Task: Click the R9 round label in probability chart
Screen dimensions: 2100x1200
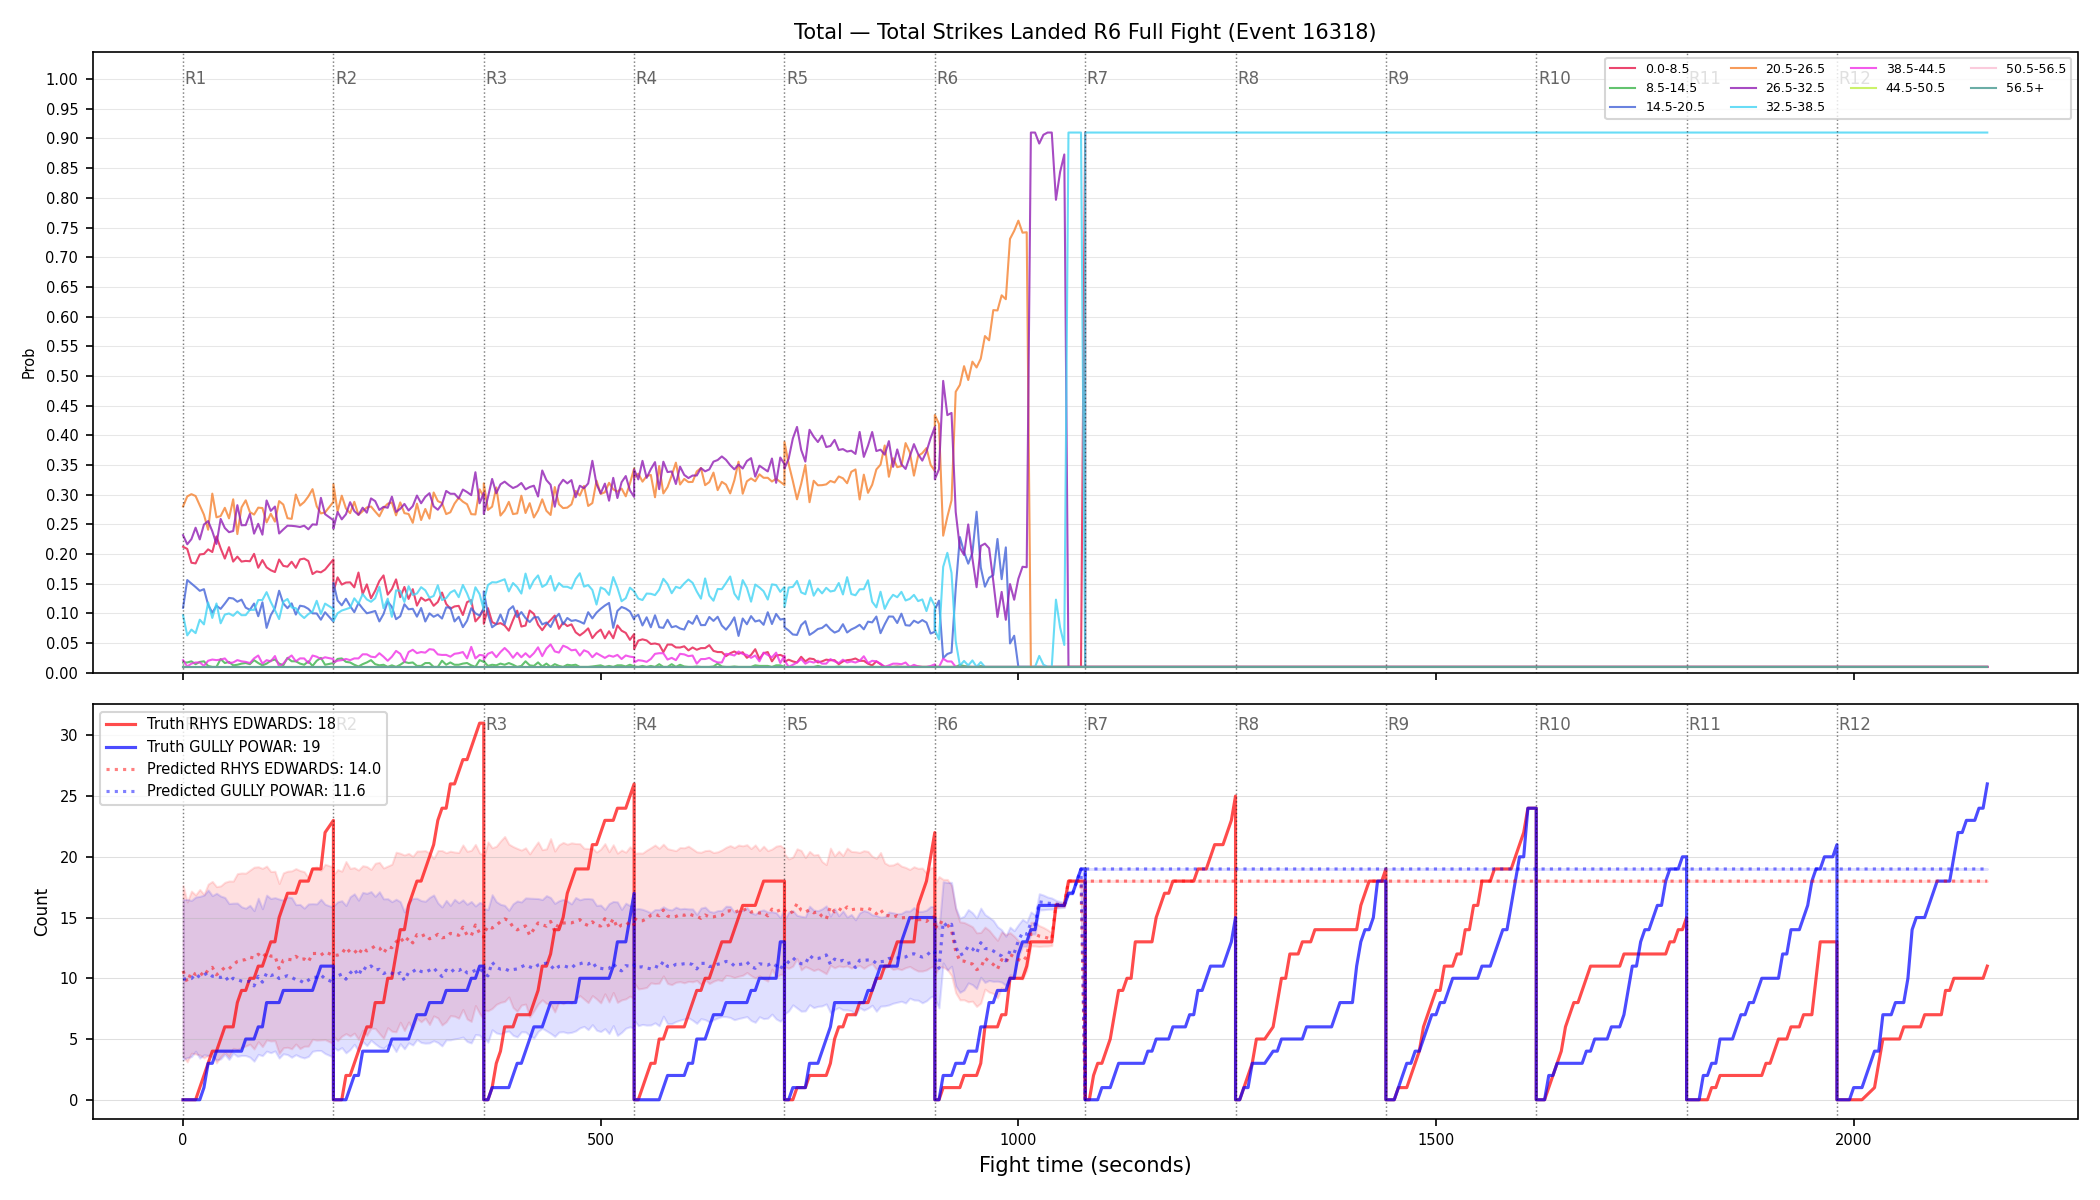Action: click(1398, 78)
